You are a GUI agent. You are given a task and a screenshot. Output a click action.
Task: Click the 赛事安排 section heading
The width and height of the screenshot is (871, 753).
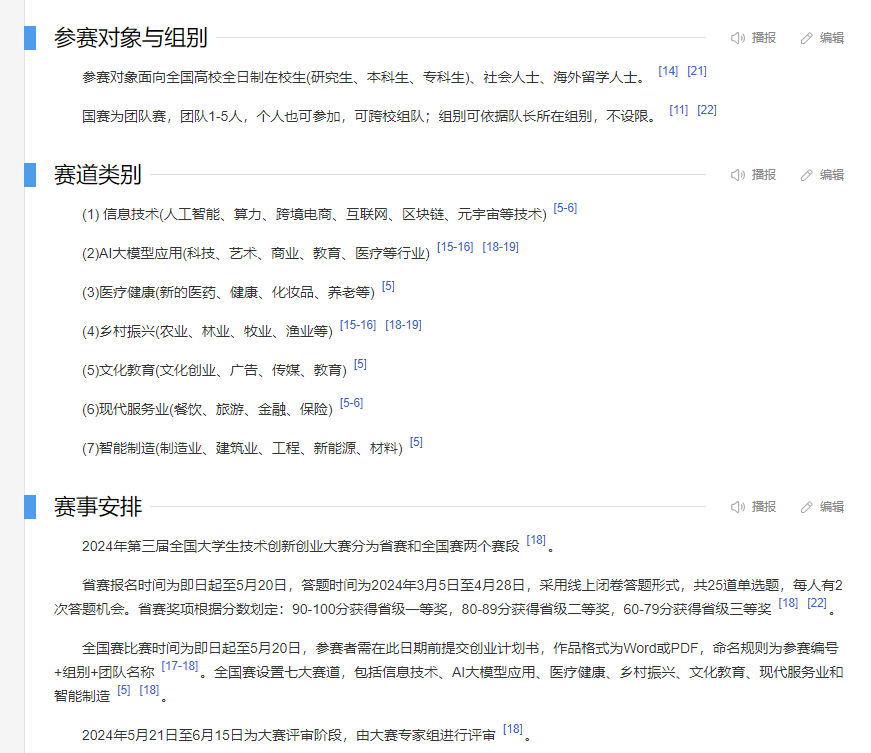[x=98, y=507]
